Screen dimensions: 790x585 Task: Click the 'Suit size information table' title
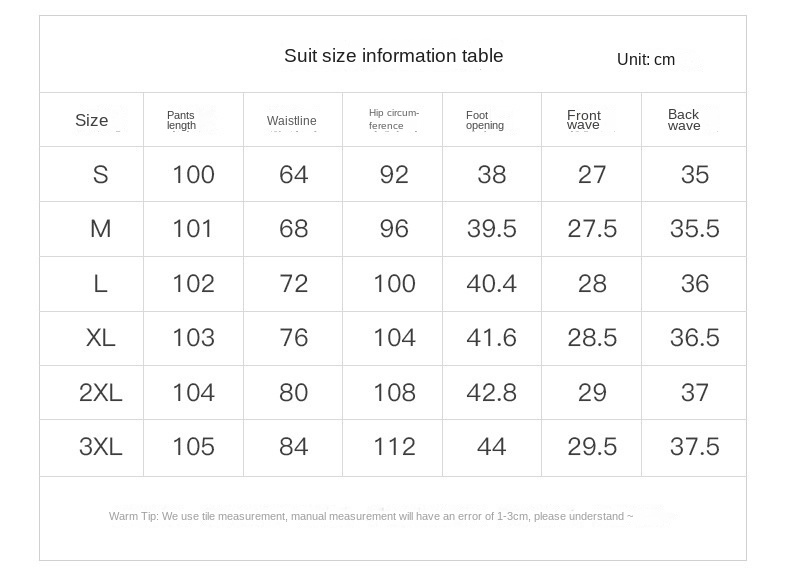(393, 56)
